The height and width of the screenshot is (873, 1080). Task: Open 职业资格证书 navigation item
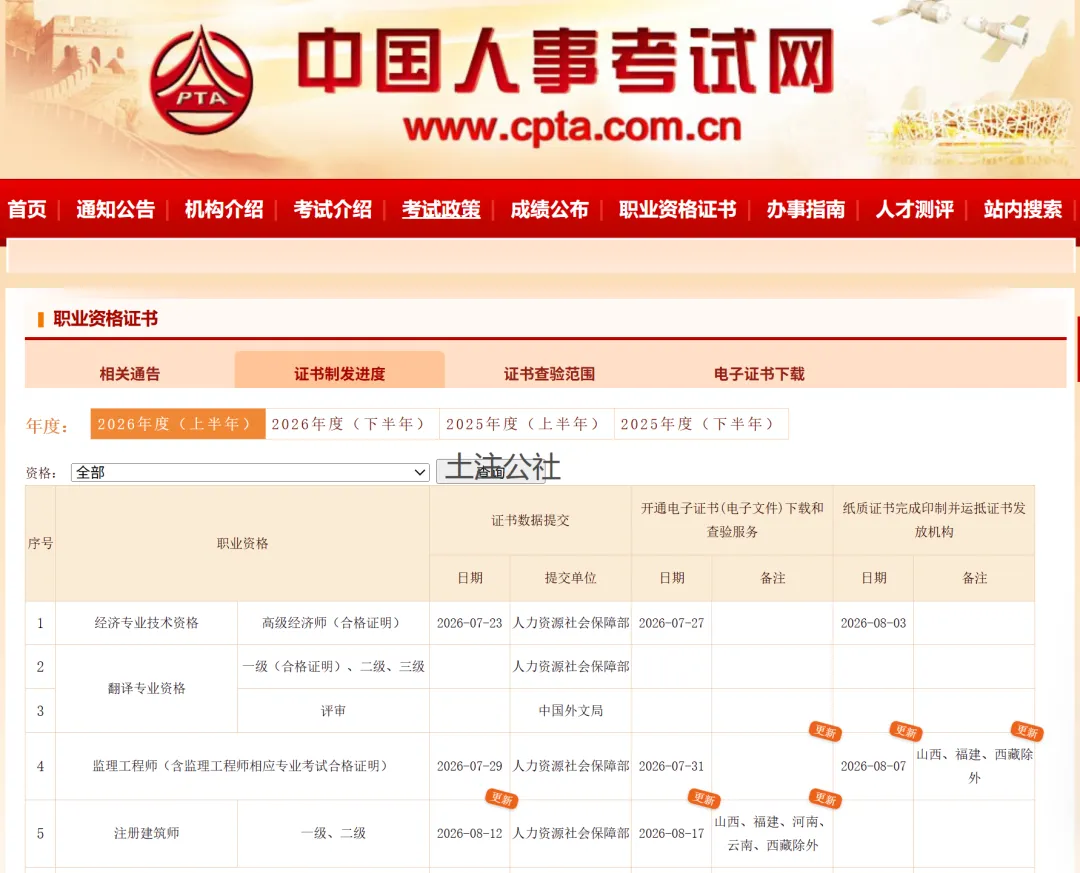coord(678,209)
